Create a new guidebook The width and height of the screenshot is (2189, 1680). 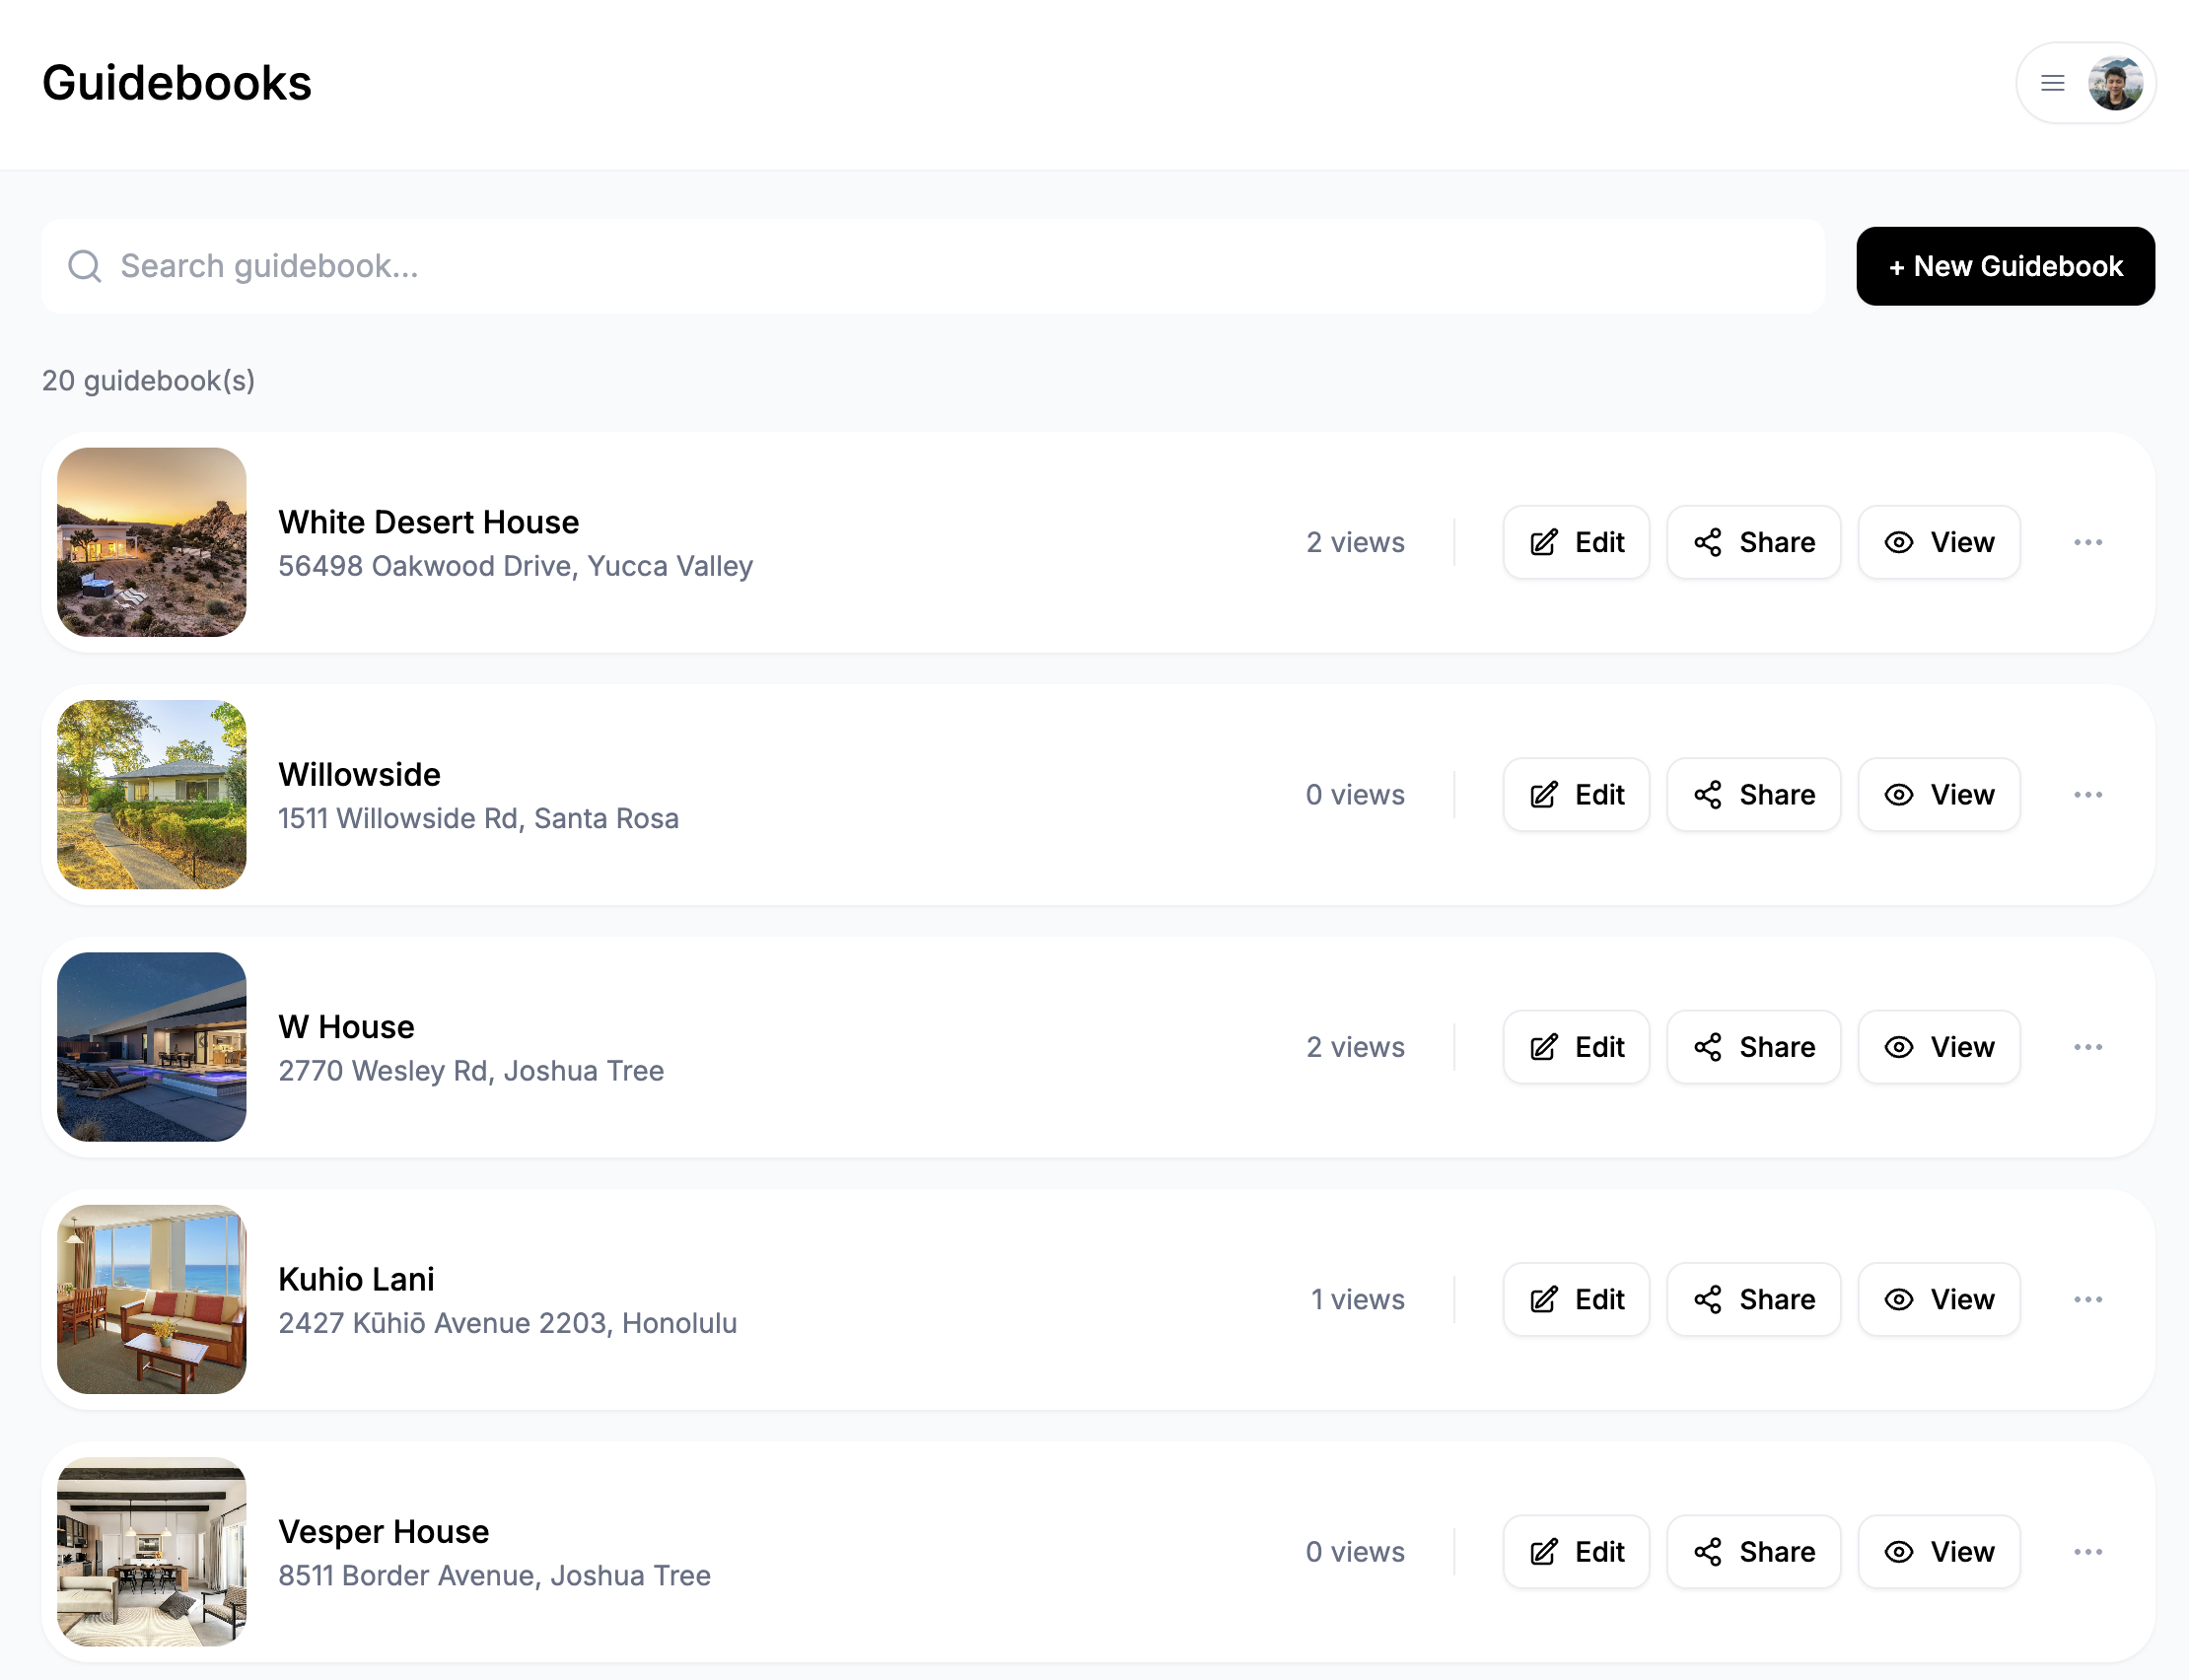2004,266
